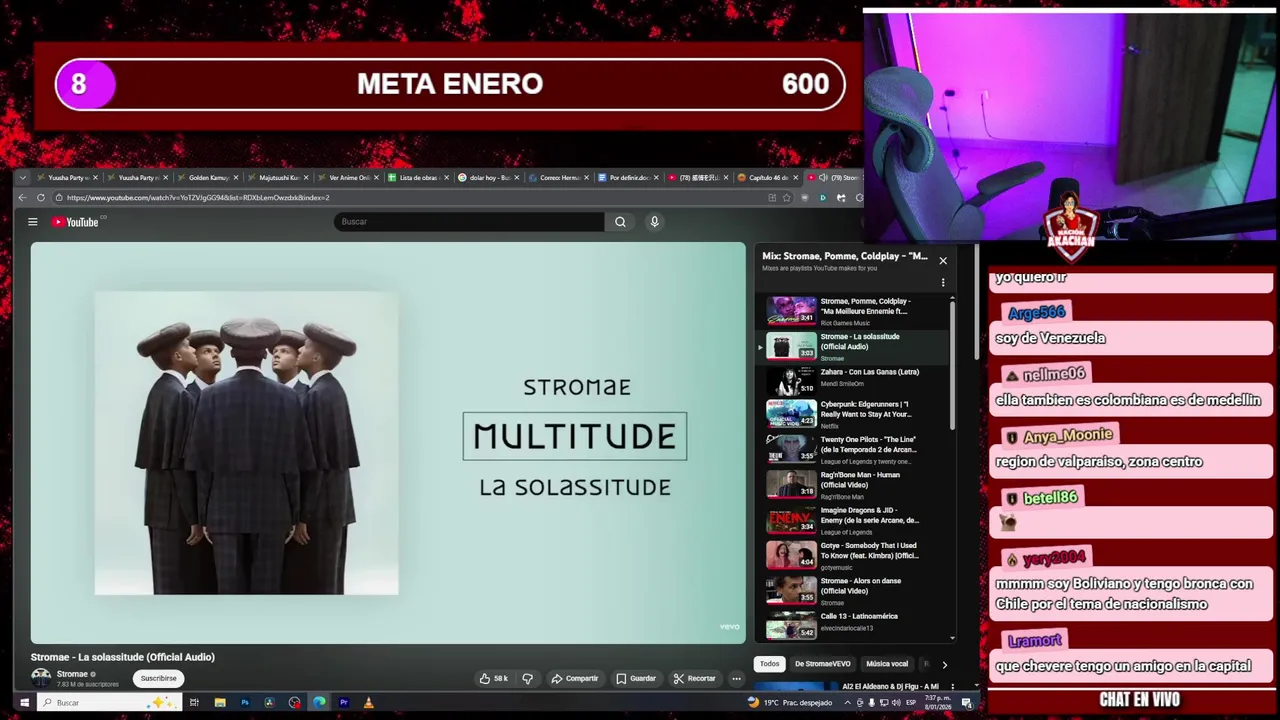Show hidden system tray icons

pyautogui.click(x=847, y=703)
